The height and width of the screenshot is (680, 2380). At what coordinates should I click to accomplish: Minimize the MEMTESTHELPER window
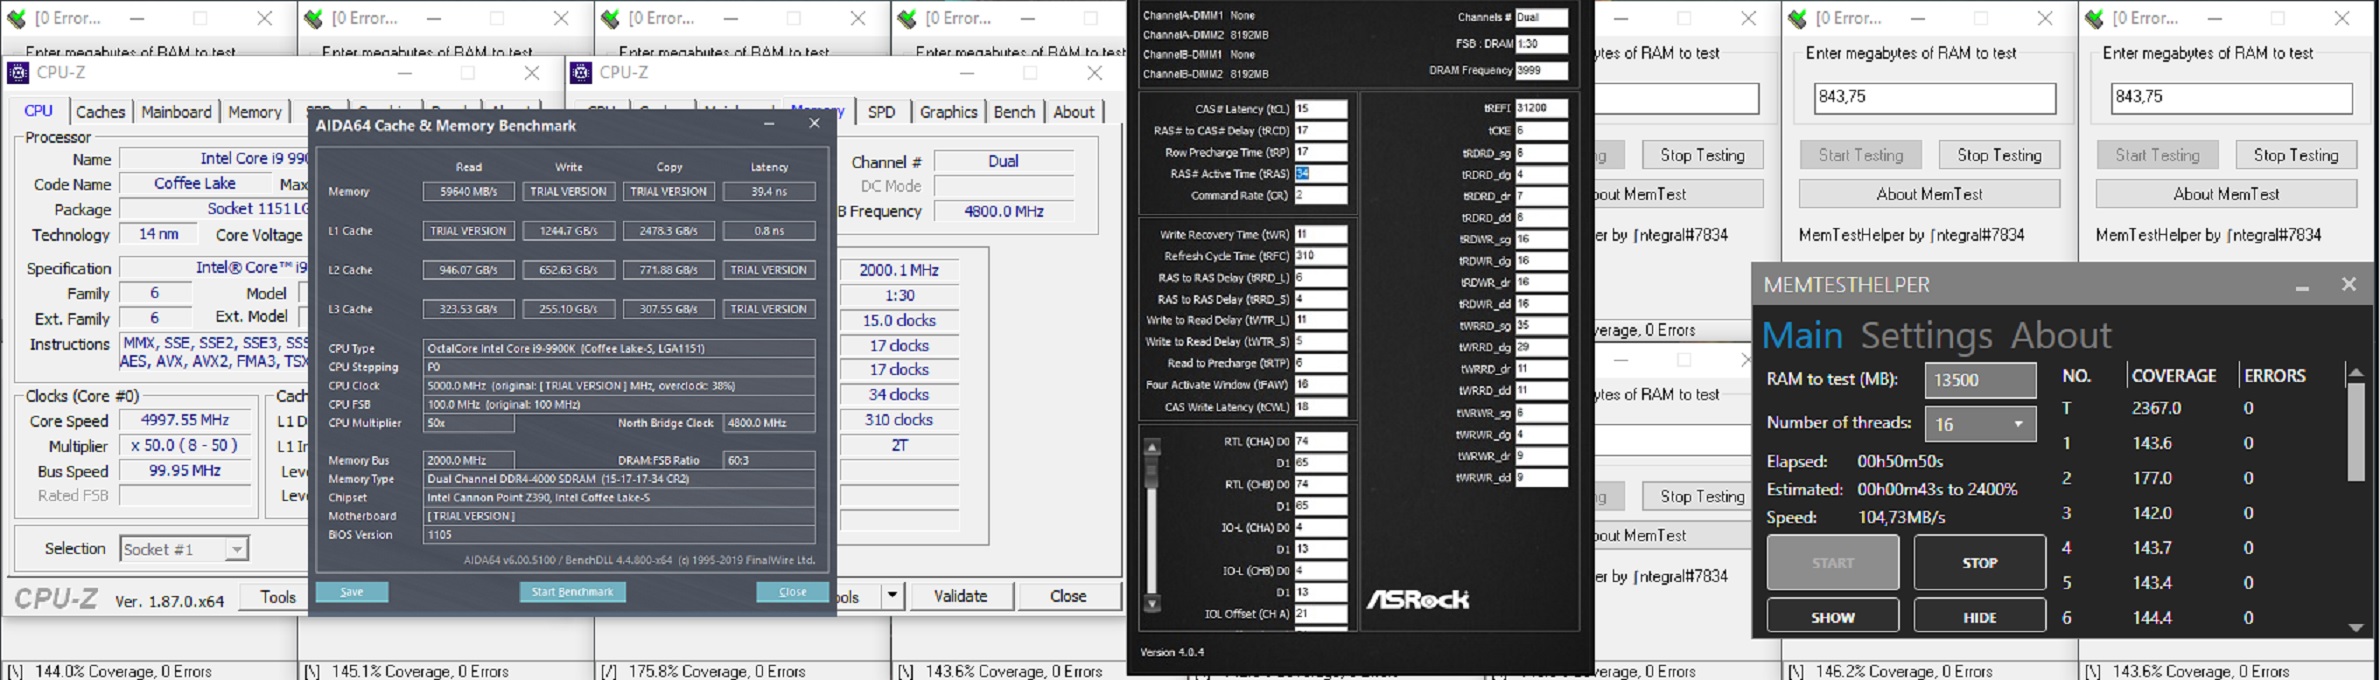click(x=2302, y=287)
